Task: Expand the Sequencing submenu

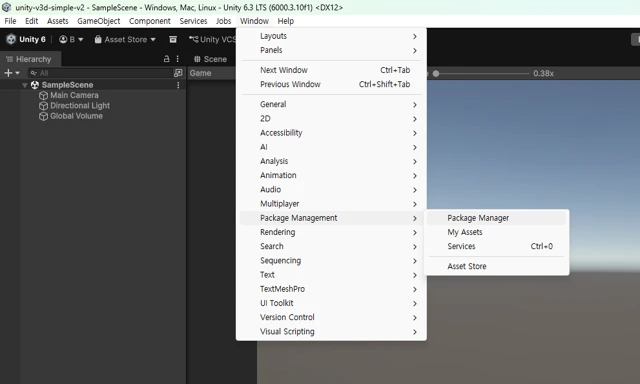Action: point(331,261)
